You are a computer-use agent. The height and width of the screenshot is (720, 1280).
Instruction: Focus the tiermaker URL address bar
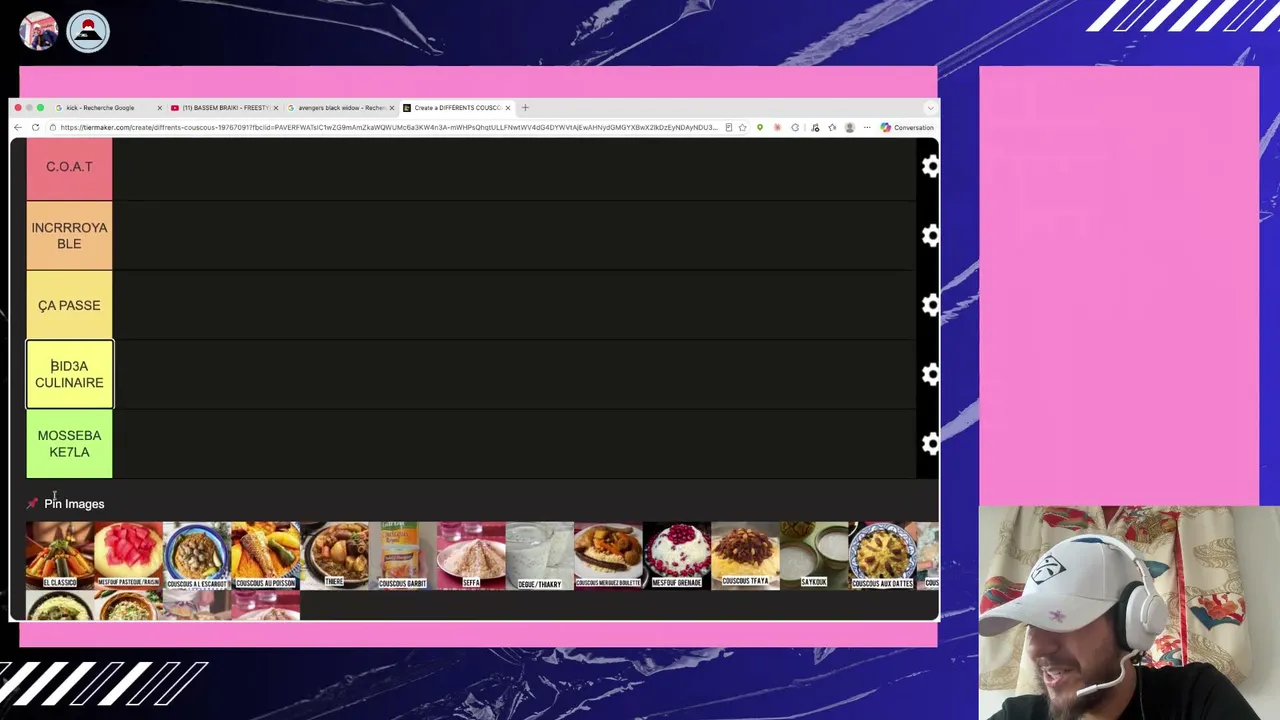coord(388,127)
